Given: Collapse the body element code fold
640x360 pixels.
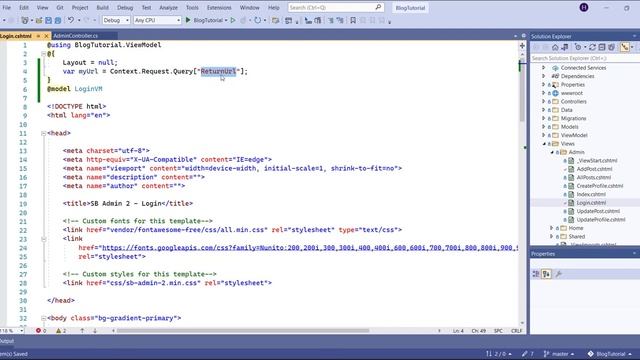Looking at the screenshot, I should 43,318.
